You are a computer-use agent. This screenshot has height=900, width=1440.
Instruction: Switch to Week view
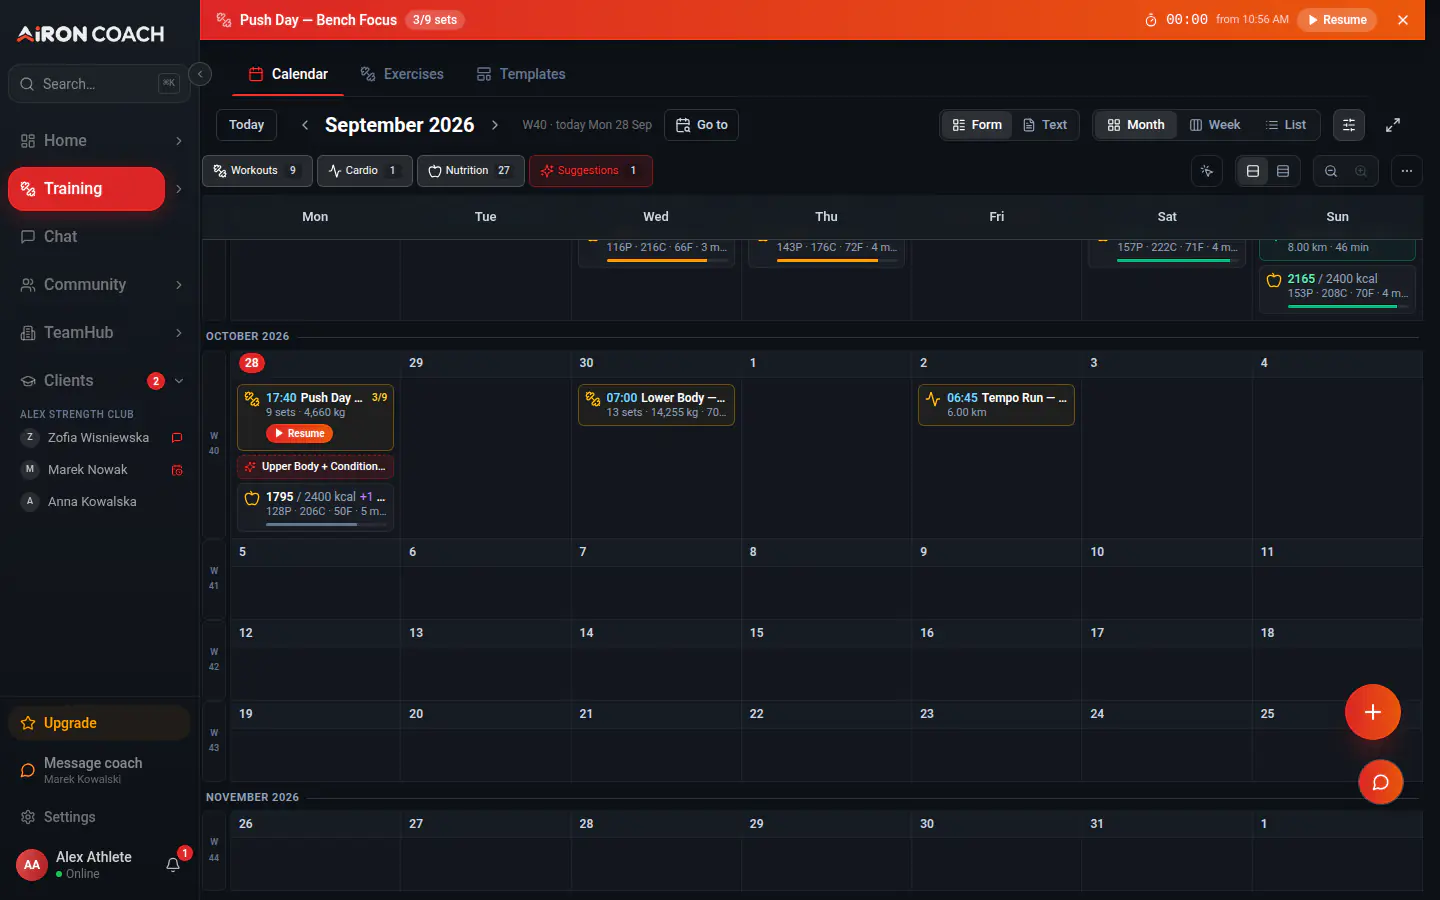tap(1215, 125)
